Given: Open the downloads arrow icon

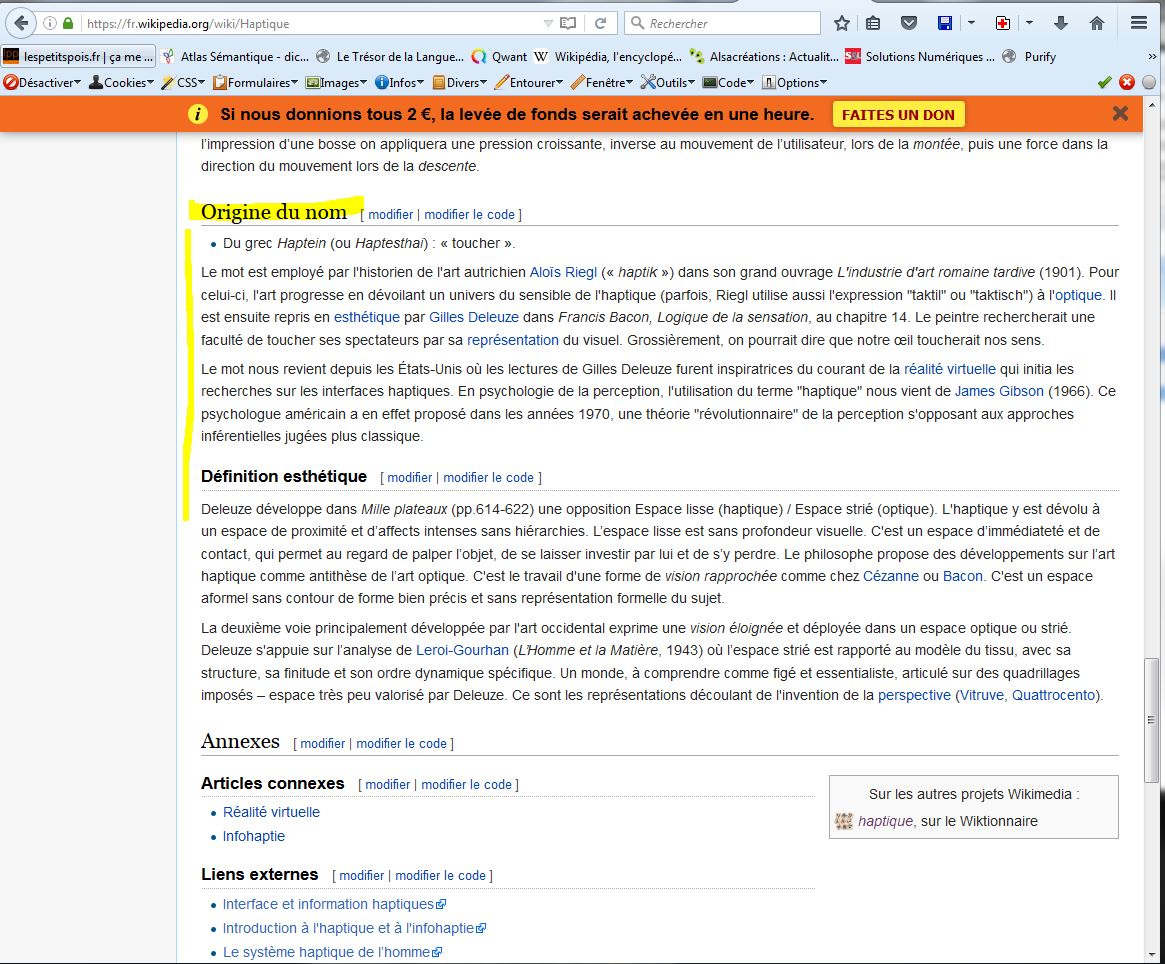Looking at the screenshot, I should pyautogui.click(x=1062, y=23).
